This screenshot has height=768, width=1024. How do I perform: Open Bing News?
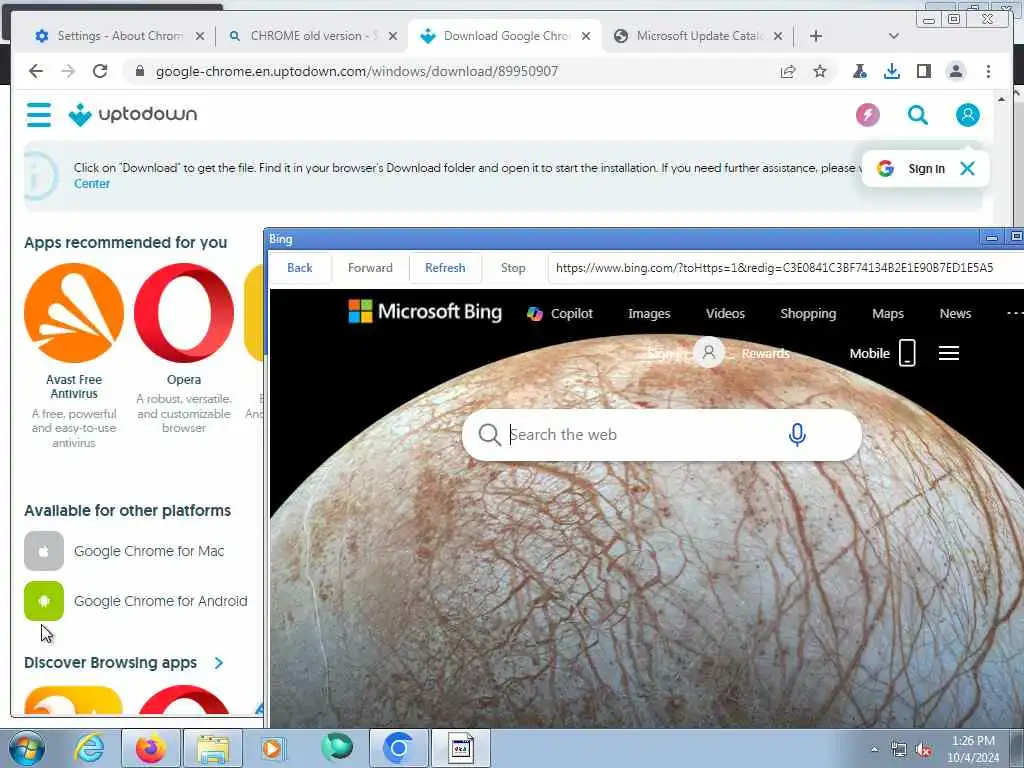tap(955, 313)
